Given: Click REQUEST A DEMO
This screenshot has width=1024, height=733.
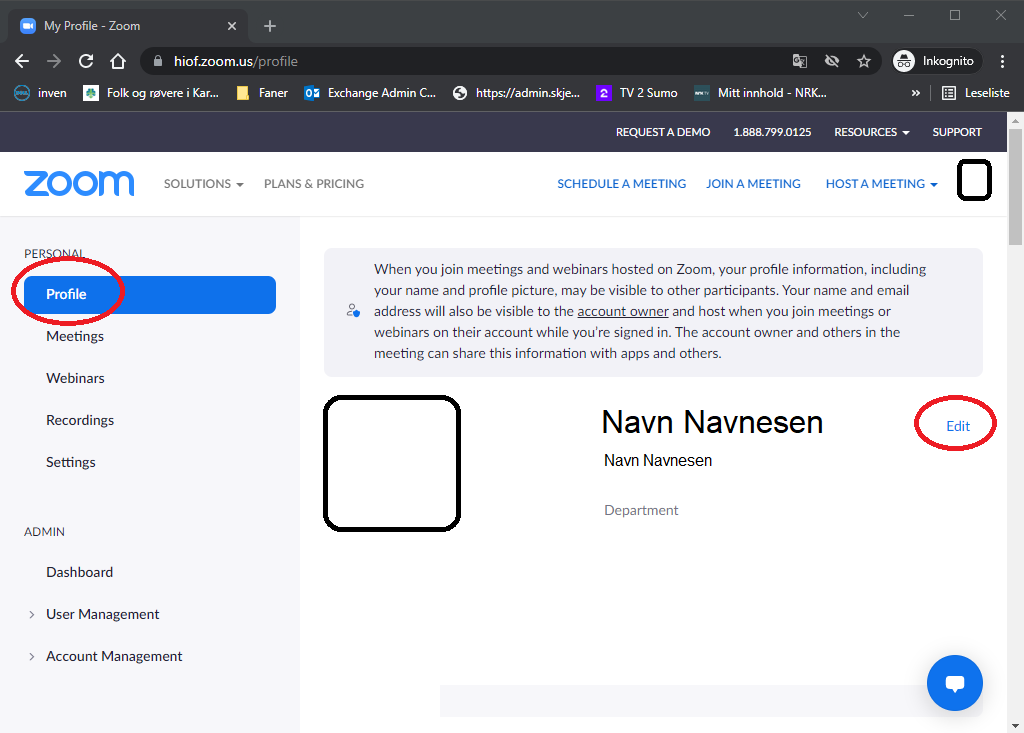Looking at the screenshot, I should 663,132.
